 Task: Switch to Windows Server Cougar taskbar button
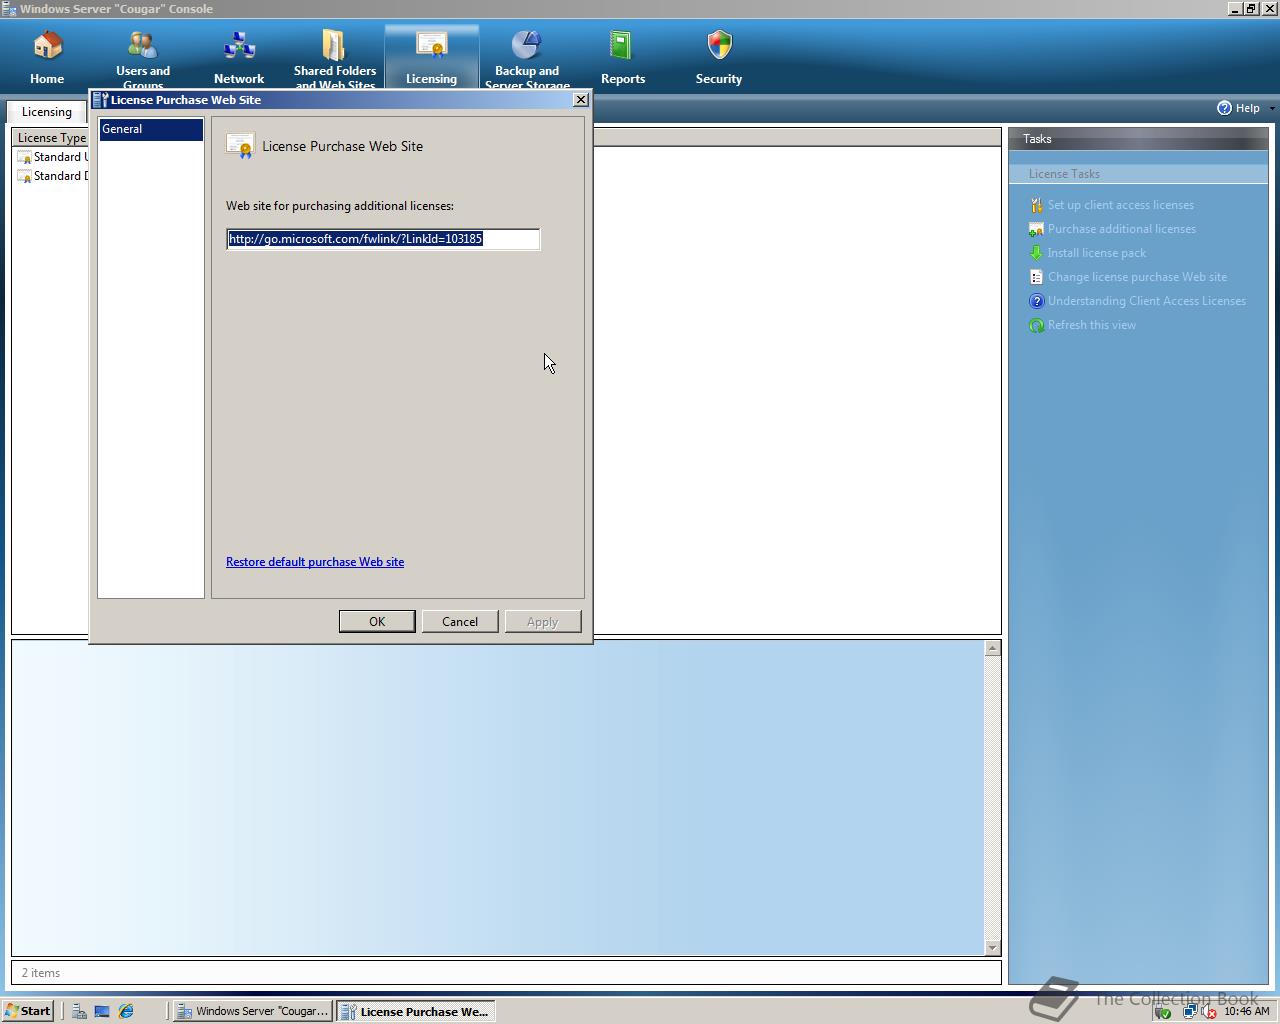252,1011
